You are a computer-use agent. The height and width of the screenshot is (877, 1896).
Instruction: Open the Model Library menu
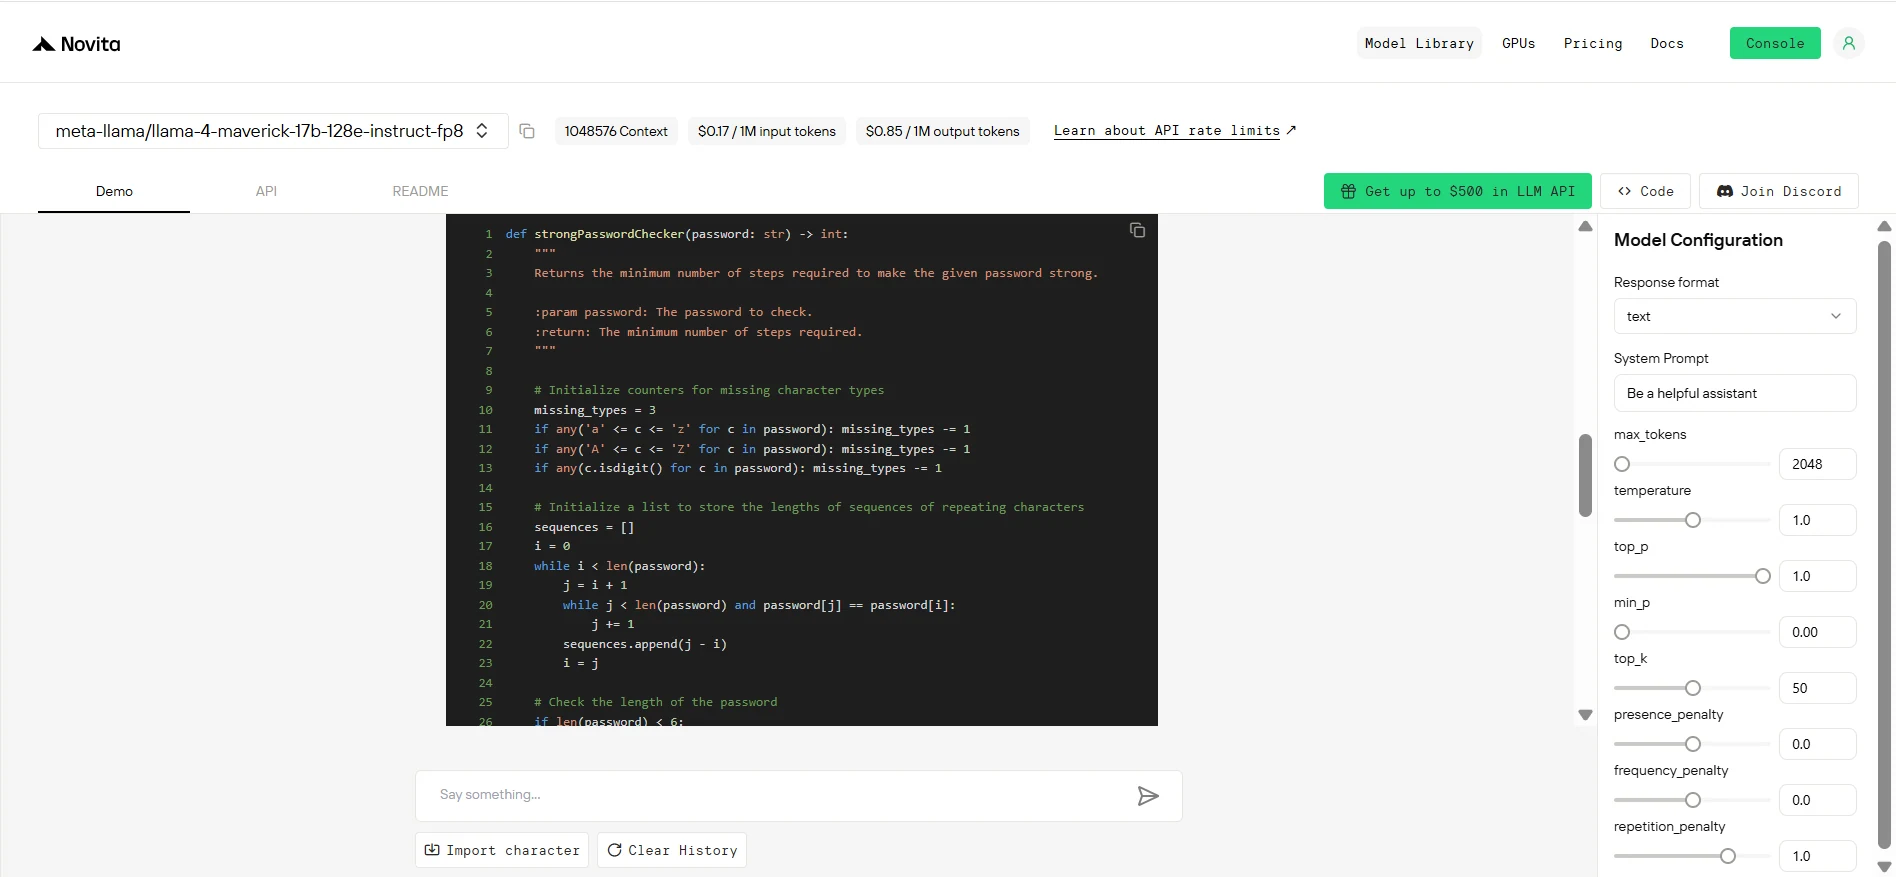tap(1419, 43)
